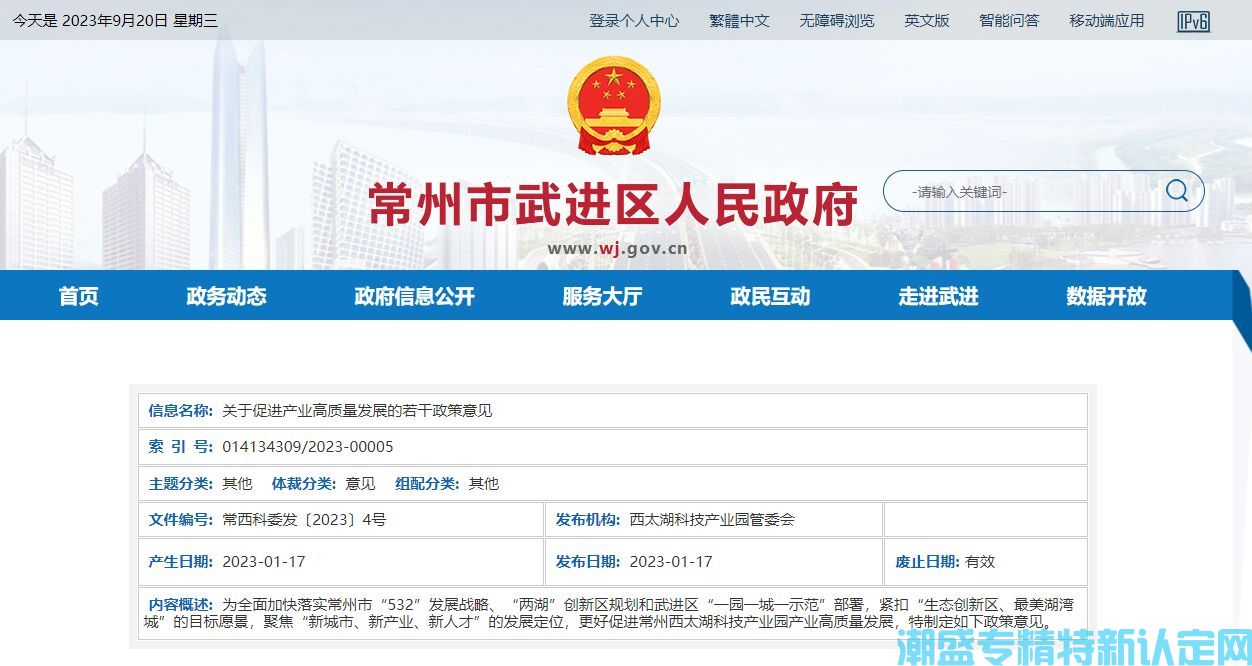
Task: Open 数据开放 nav menu
Action: 1106,296
